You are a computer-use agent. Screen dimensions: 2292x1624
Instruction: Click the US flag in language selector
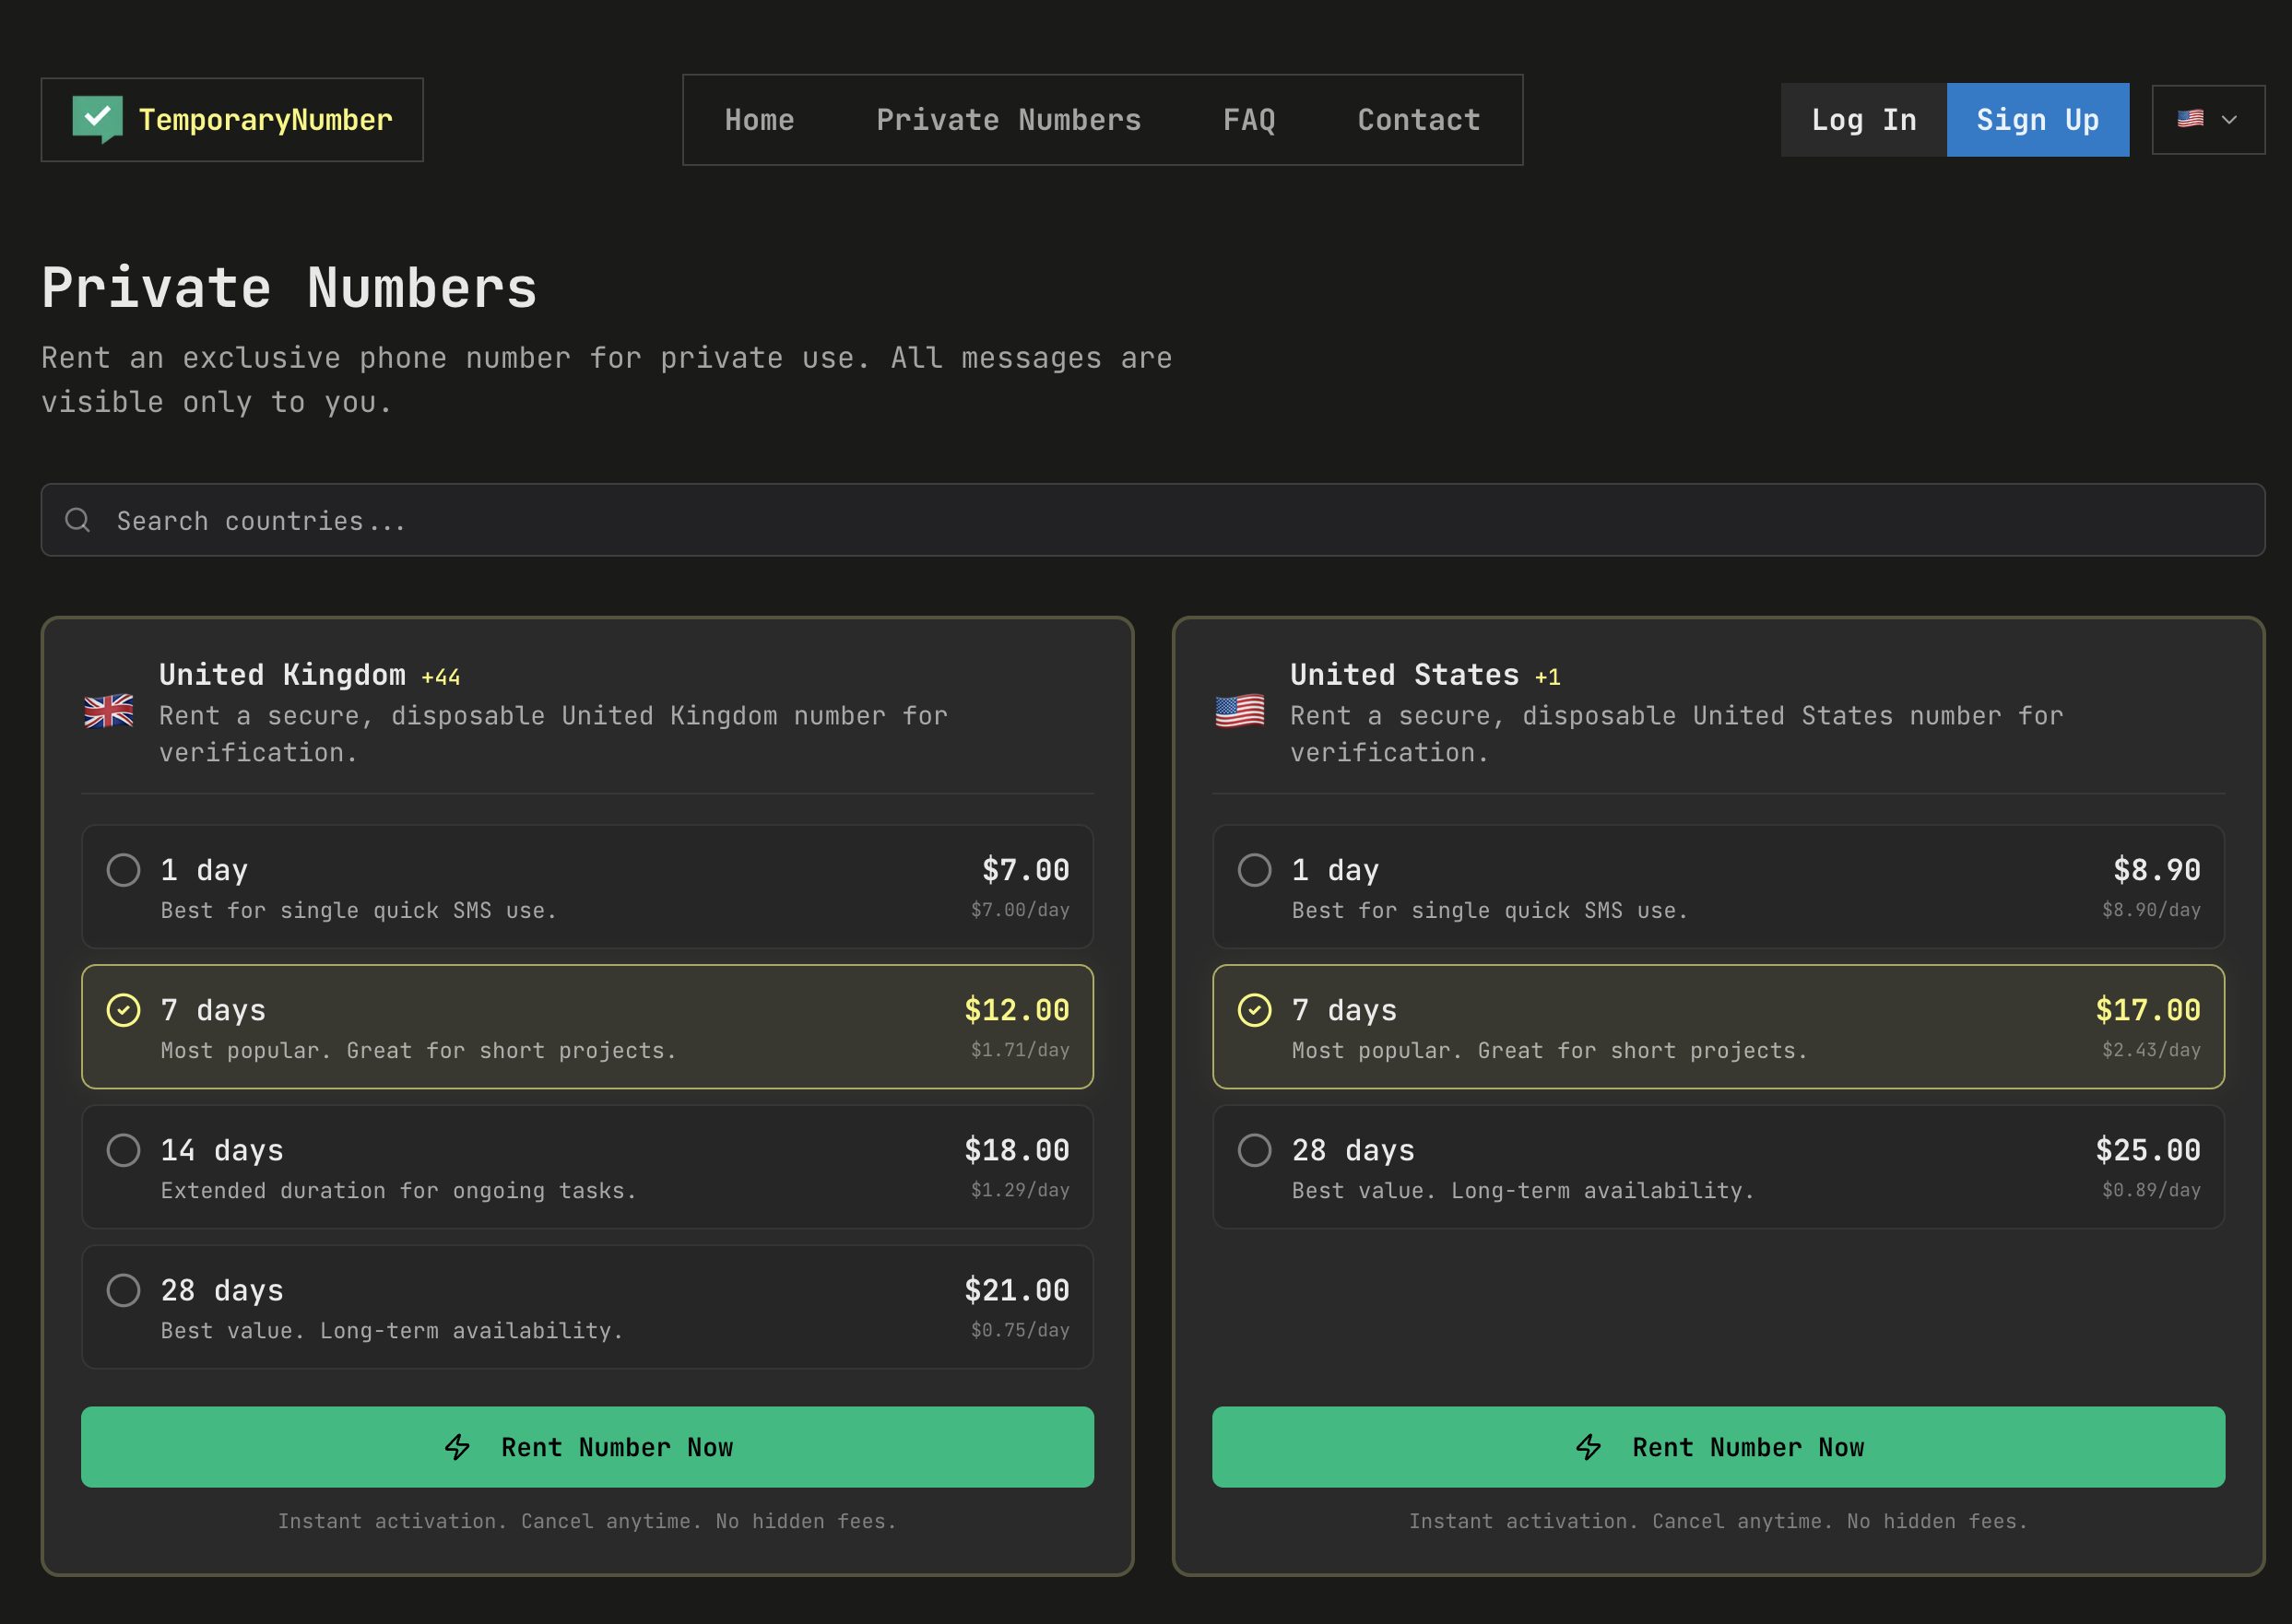click(2190, 119)
